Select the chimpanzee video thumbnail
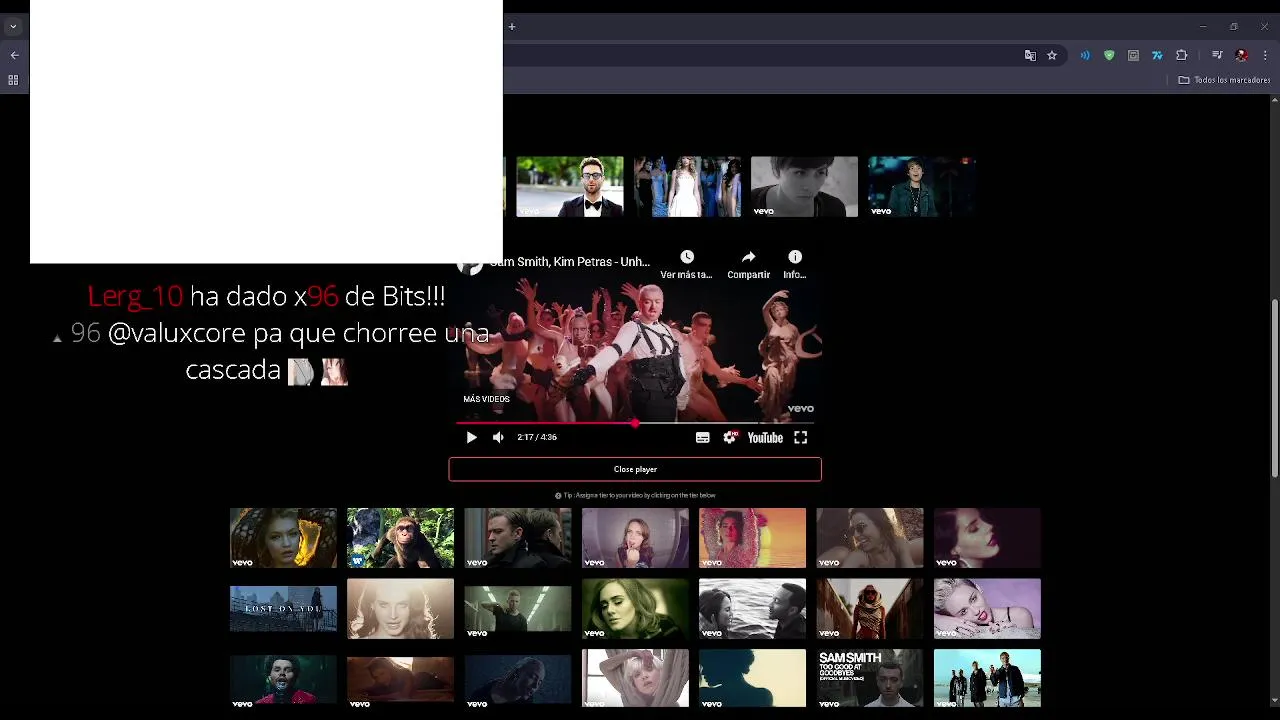 click(x=400, y=538)
